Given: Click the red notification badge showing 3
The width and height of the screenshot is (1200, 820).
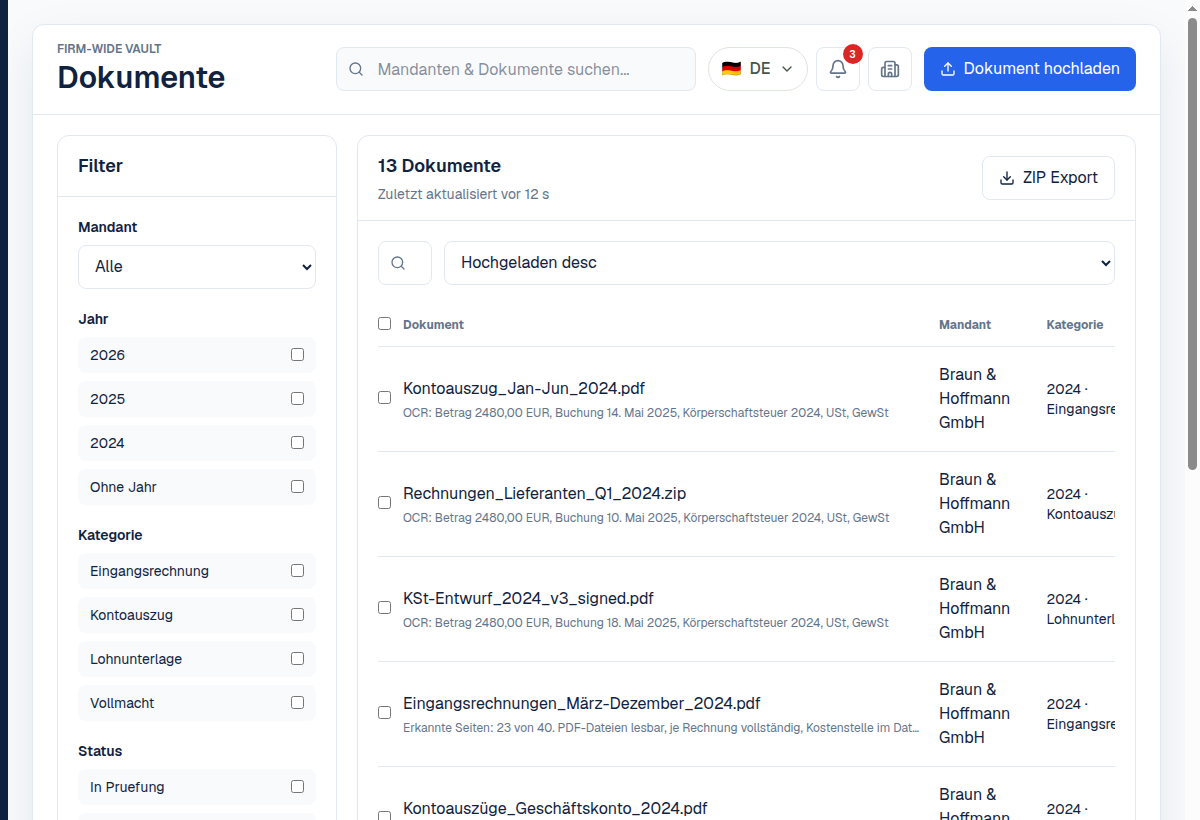Looking at the screenshot, I should [852, 53].
